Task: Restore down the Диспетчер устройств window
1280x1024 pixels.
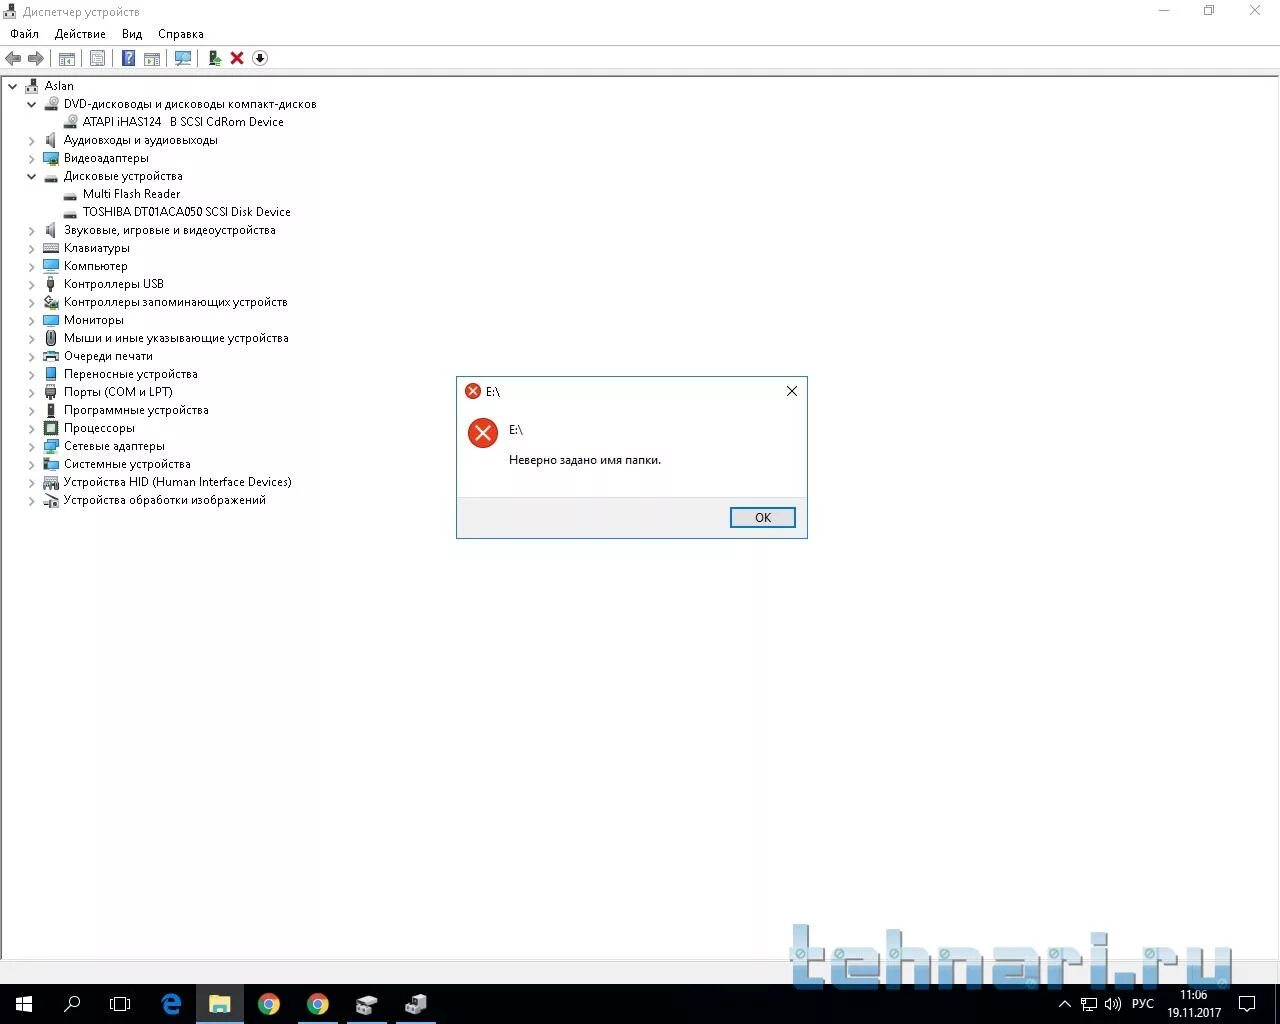Action: pos(1209,11)
